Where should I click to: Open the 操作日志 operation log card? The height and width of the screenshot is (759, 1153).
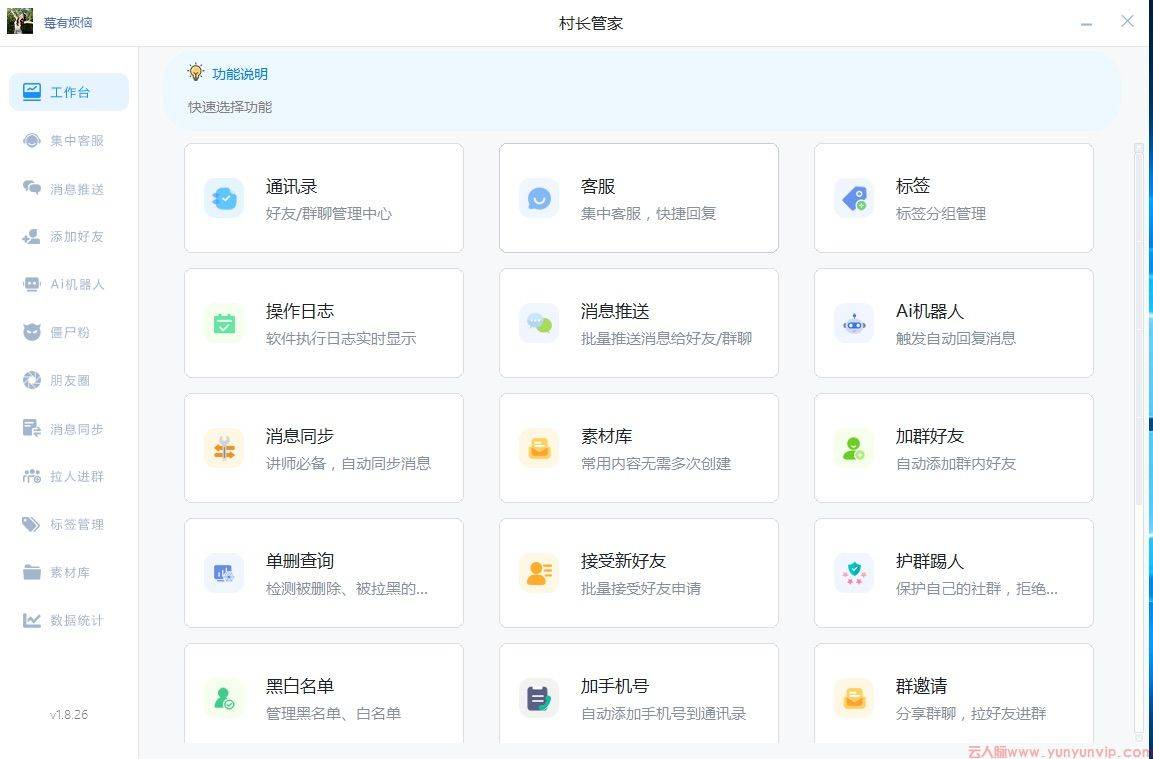323,322
